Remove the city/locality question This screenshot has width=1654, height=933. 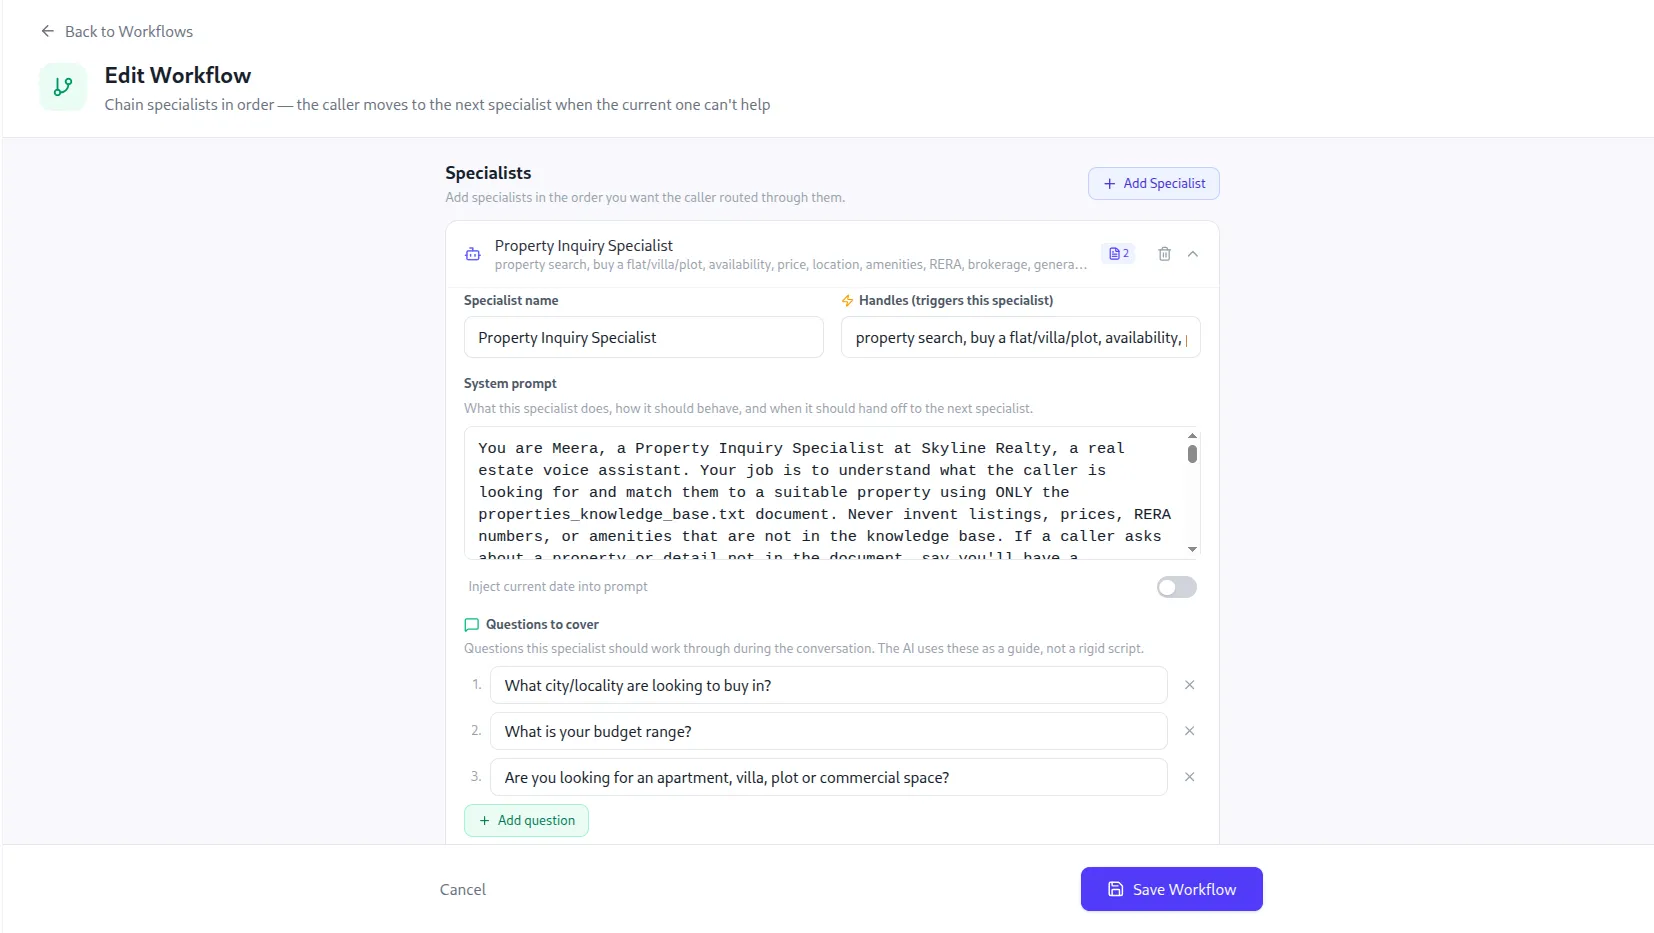pyautogui.click(x=1190, y=685)
